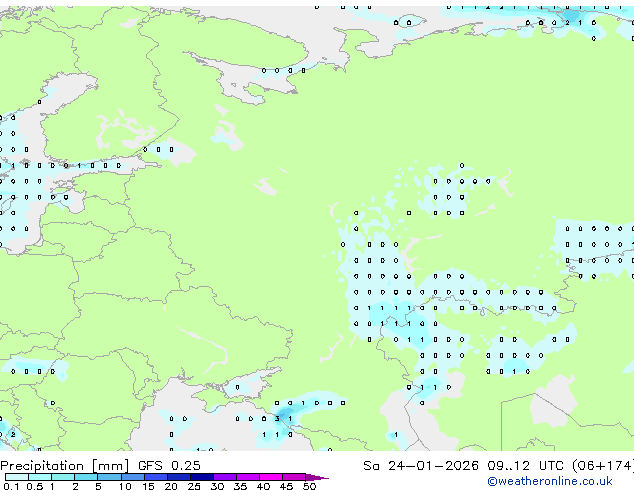
Task: Click the legend label '0.1'
Action: tap(11, 486)
